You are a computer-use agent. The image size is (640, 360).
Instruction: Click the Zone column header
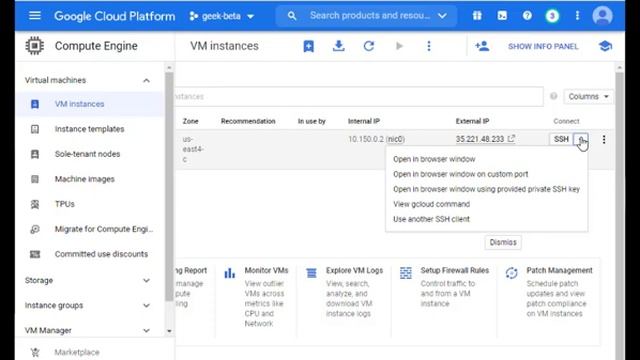tap(190, 121)
